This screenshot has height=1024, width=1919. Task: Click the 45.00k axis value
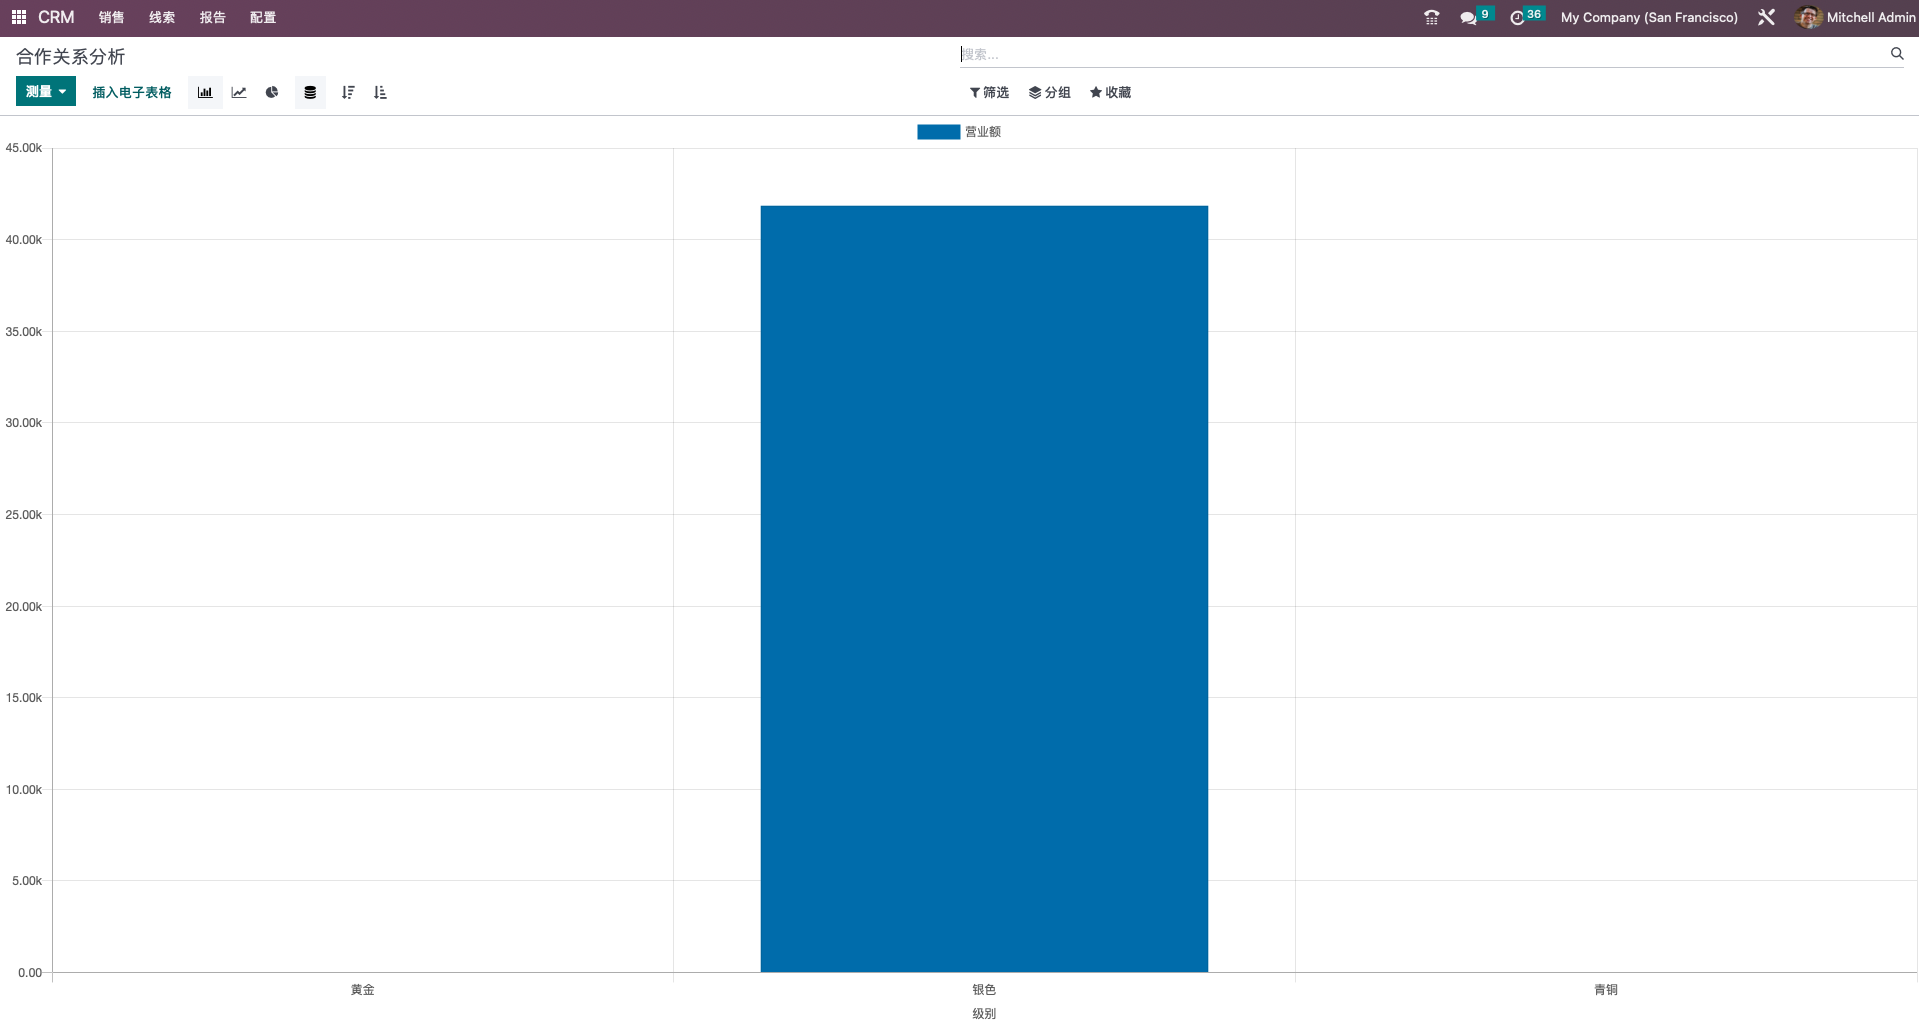point(24,148)
